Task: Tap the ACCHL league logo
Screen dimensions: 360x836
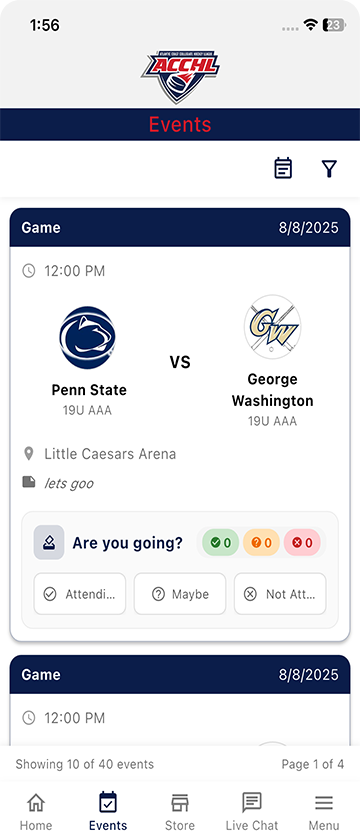Action: (x=180, y=77)
